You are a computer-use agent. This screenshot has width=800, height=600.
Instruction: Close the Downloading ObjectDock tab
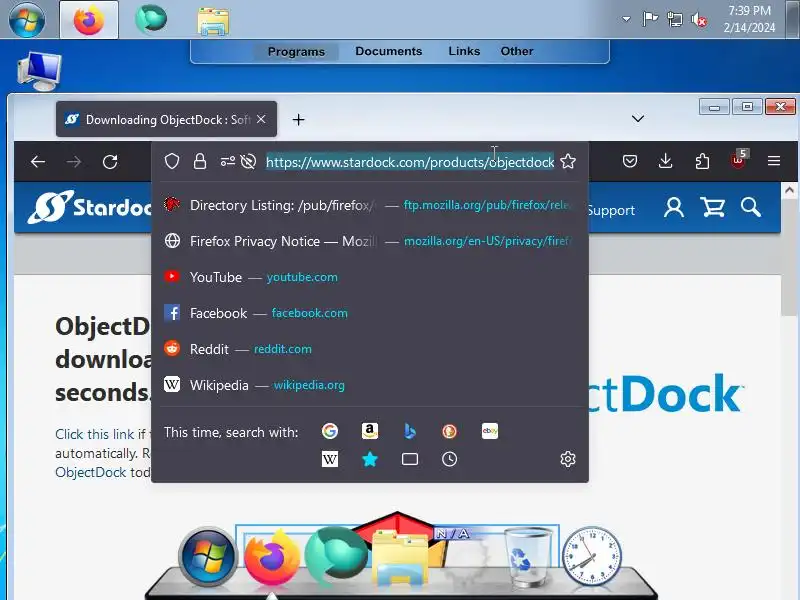tap(261, 119)
